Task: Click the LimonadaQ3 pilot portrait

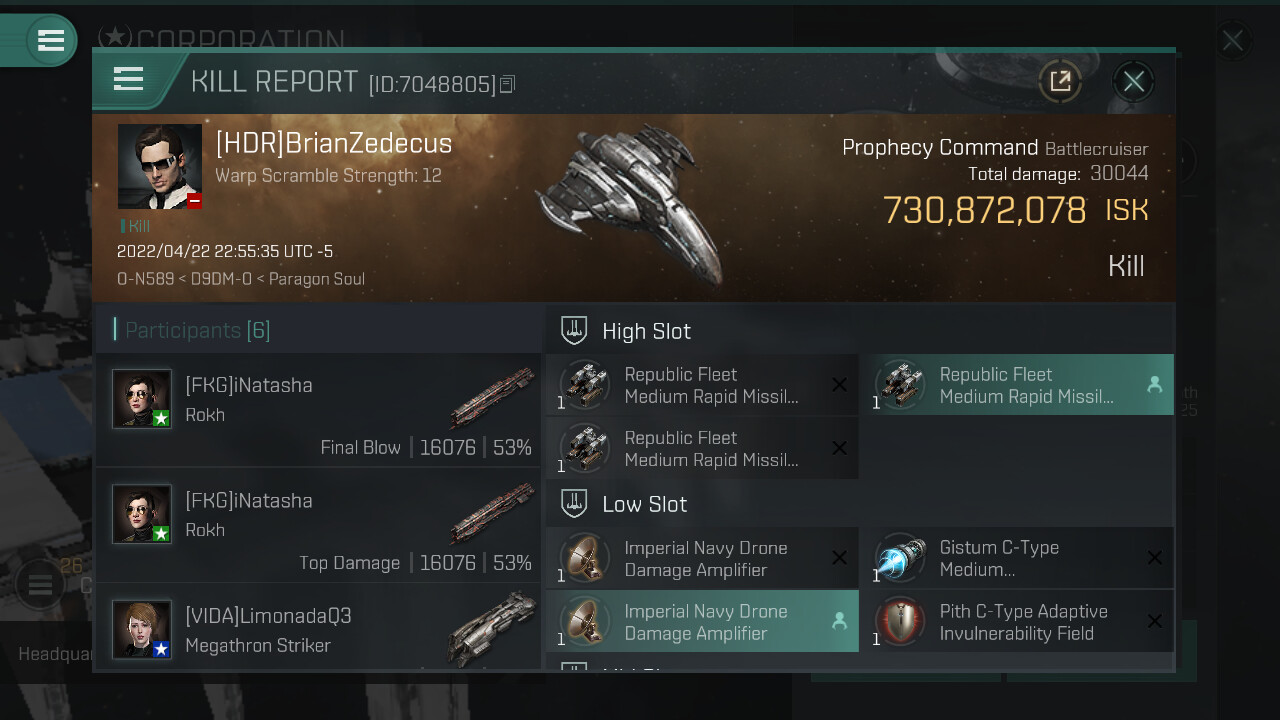Action: 141,630
